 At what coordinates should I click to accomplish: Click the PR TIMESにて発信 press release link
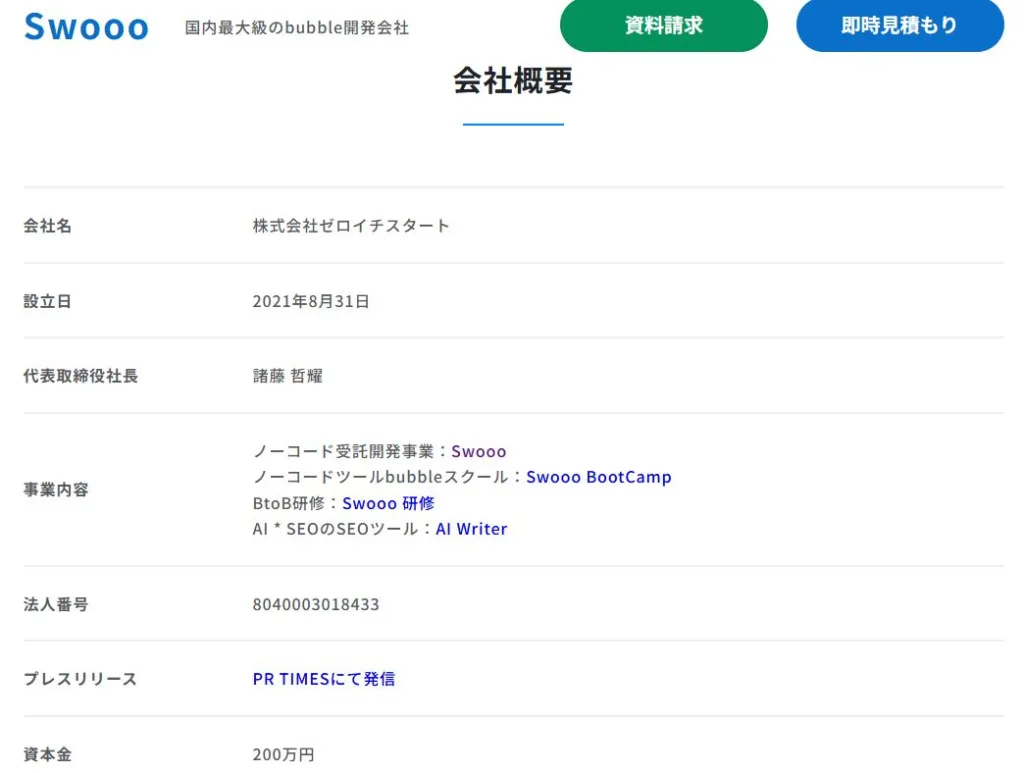pos(322,679)
